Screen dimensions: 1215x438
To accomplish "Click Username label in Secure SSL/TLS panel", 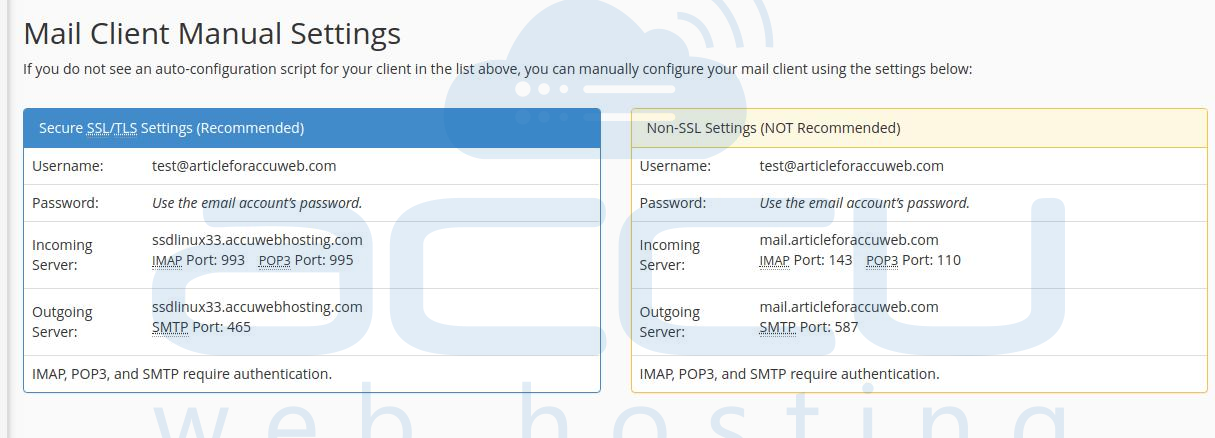I will coord(68,166).
